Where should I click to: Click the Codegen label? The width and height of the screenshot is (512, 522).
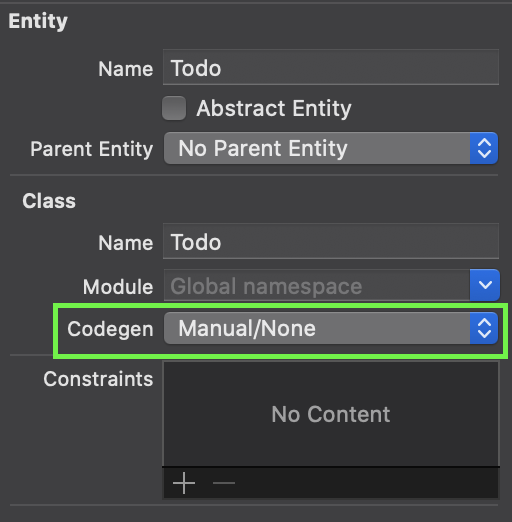pyautogui.click(x=110, y=329)
